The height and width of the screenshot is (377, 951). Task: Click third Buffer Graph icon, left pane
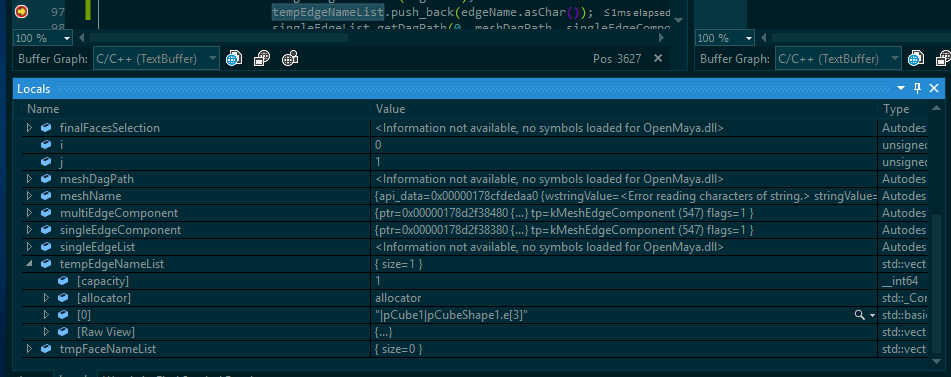click(x=290, y=59)
